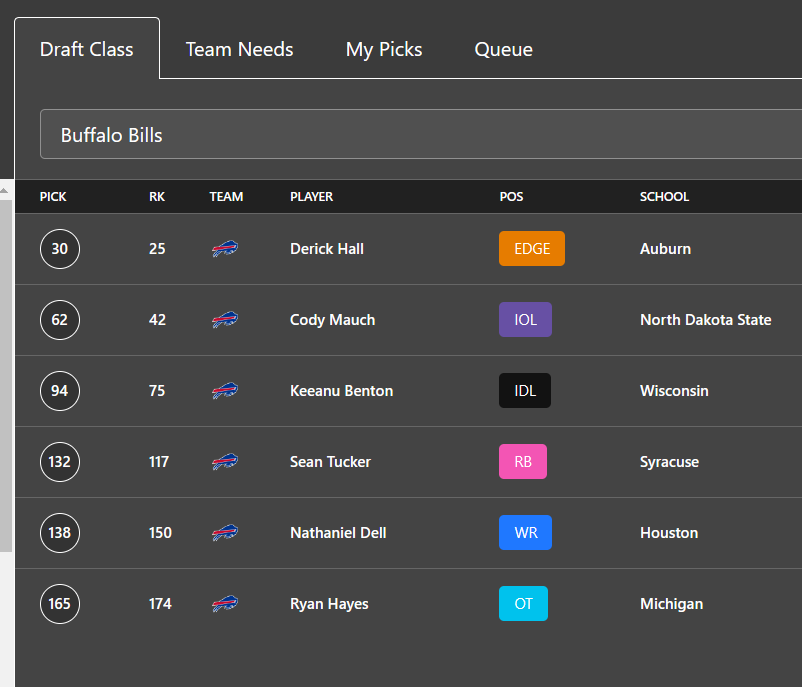
Task: Click the cyan OT position tag
Action: 523,604
